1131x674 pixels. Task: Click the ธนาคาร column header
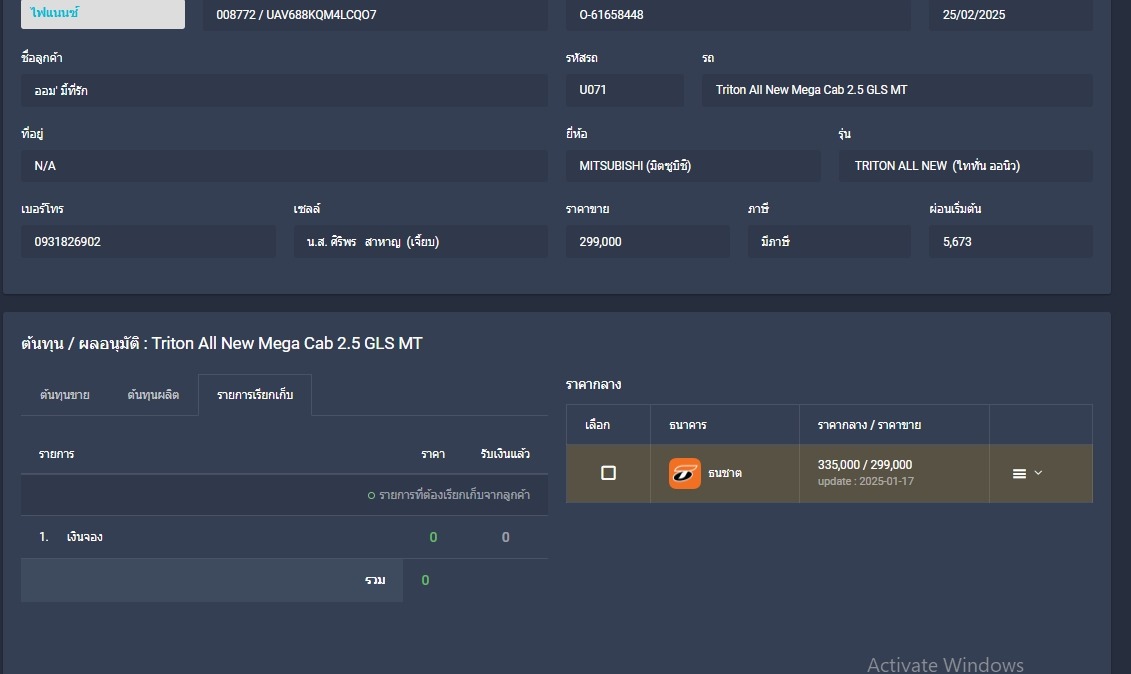tap(687, 425)
